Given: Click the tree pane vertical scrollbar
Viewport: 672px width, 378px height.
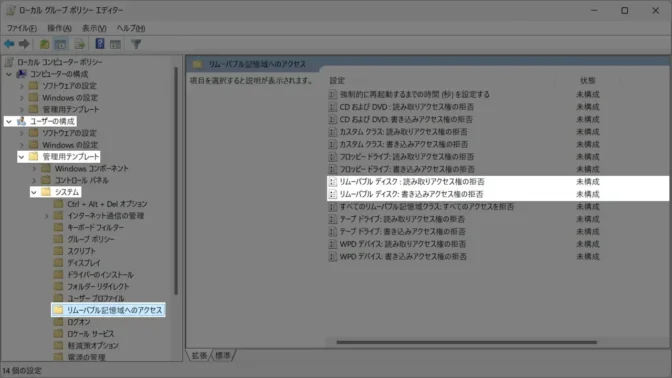Looking at the screenshot, I should coord(176,180).
